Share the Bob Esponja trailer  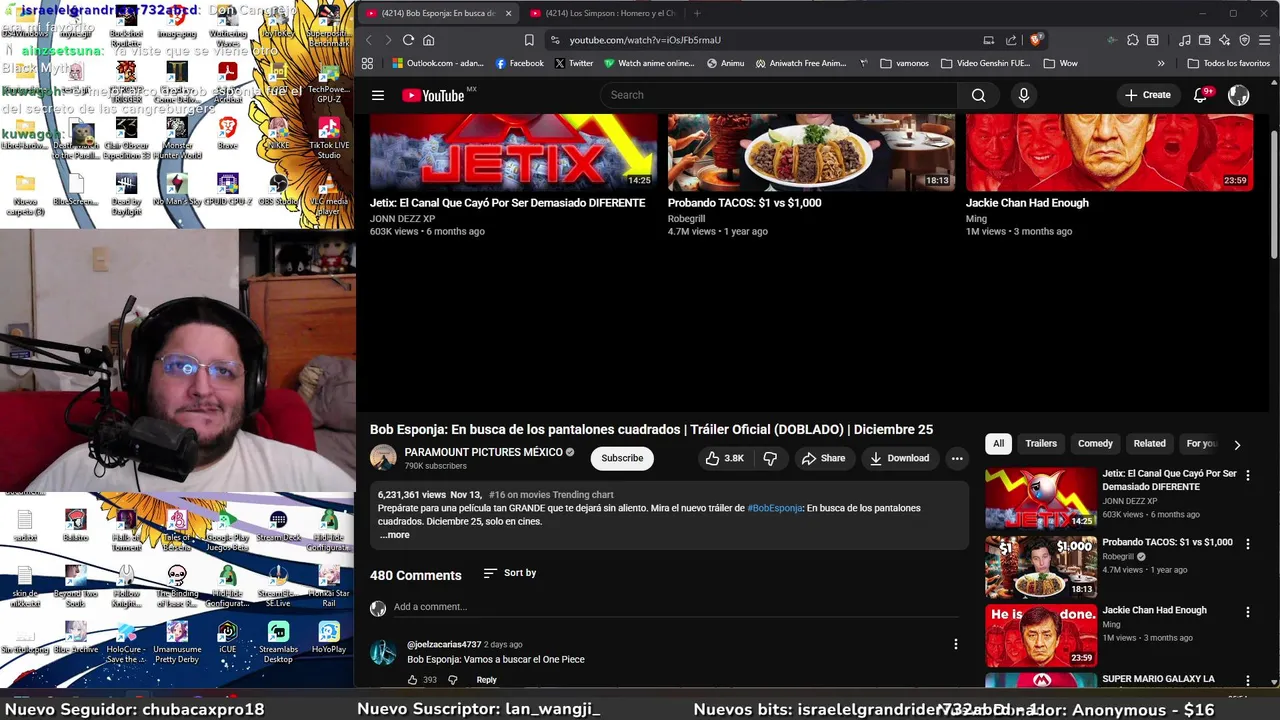click(x=823, y=458)
